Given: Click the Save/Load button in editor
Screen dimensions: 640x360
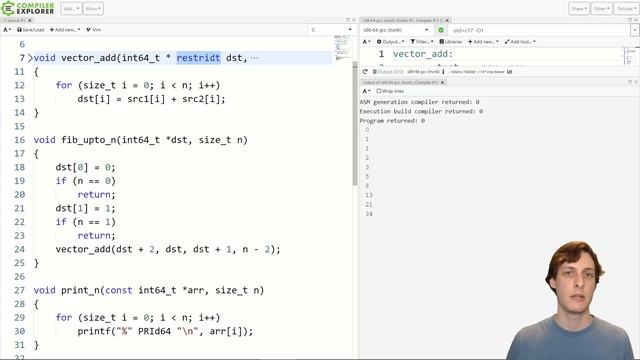Looking at the screenshot, I should point(31,30).
